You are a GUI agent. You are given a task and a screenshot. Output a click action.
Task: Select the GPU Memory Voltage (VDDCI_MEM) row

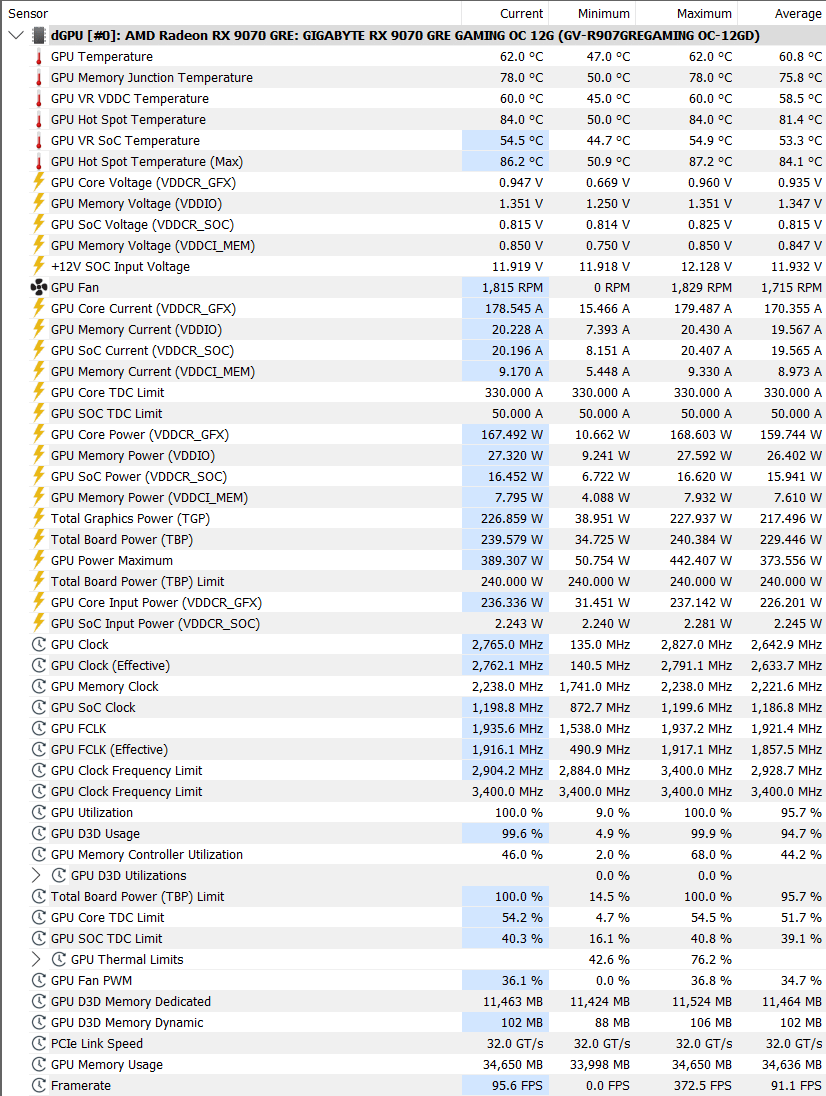point(413,245)
